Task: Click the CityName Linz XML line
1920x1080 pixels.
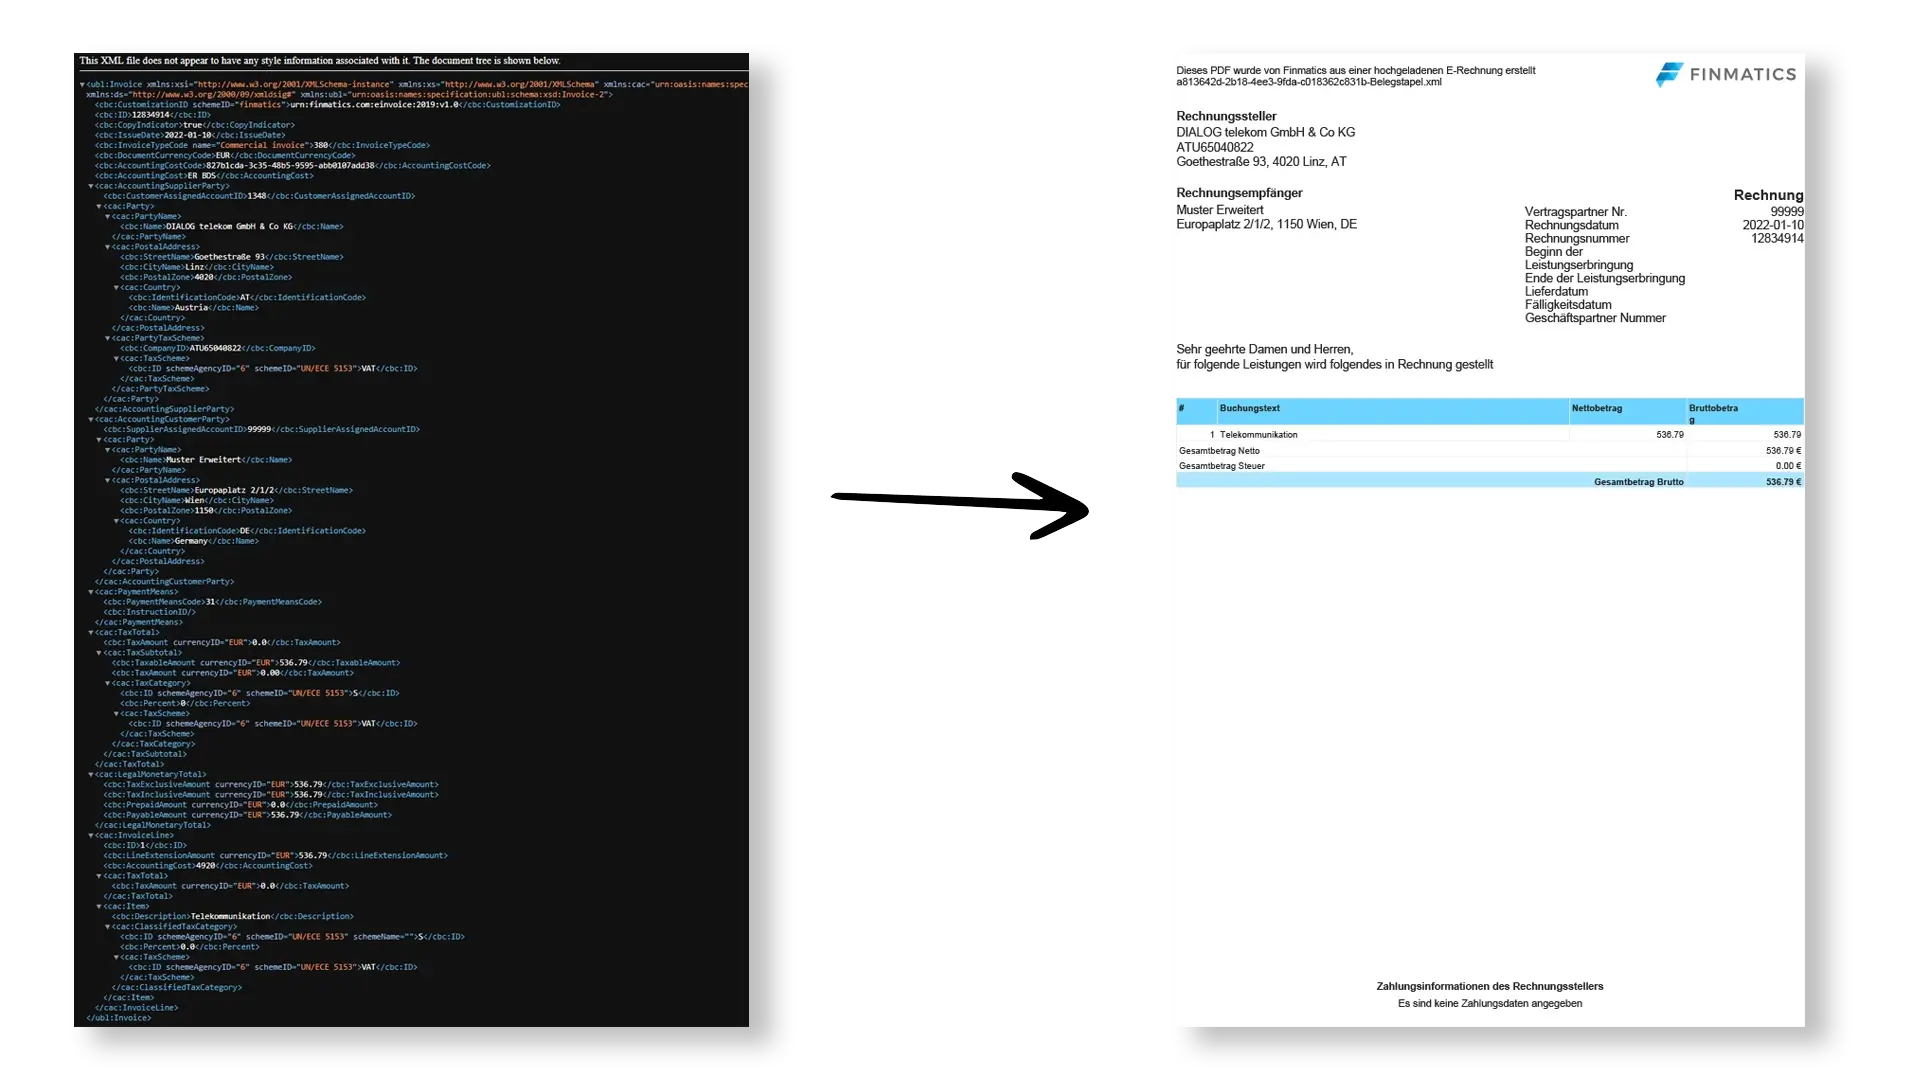Action: point(197,267)
